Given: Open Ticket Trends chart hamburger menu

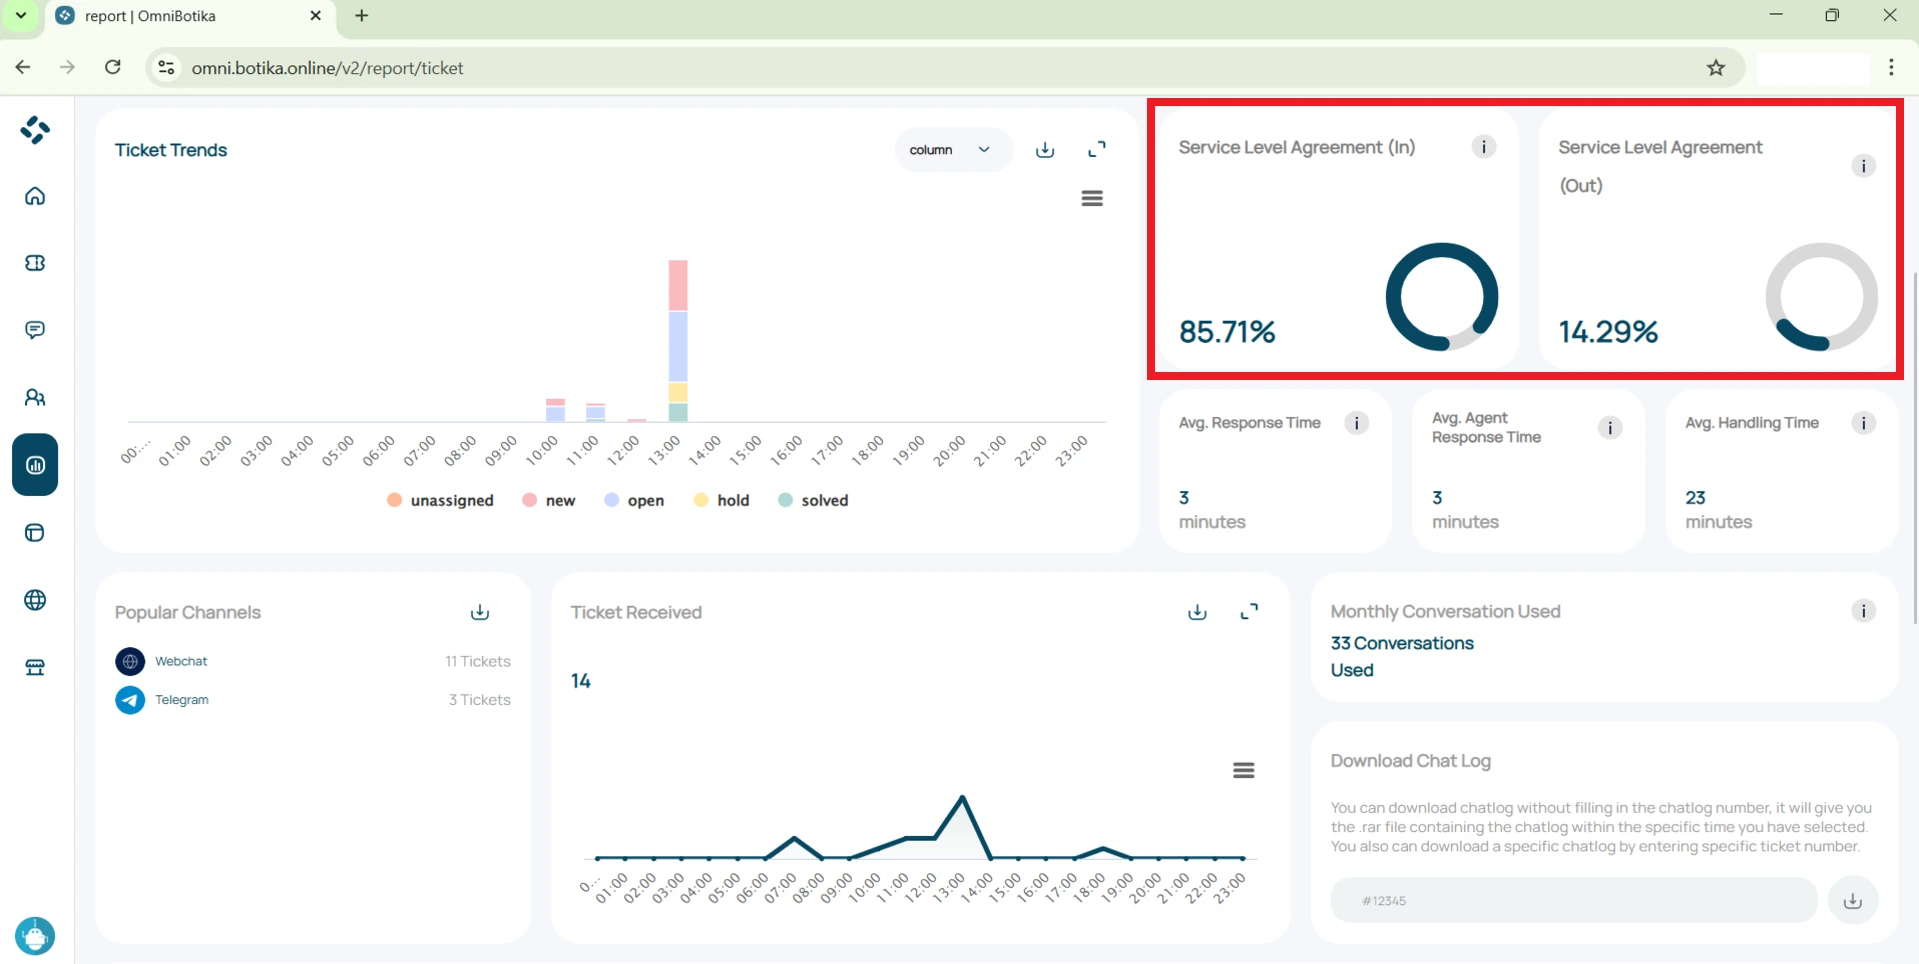Looking at the screenshot, I should click(x=1092, y=198).
